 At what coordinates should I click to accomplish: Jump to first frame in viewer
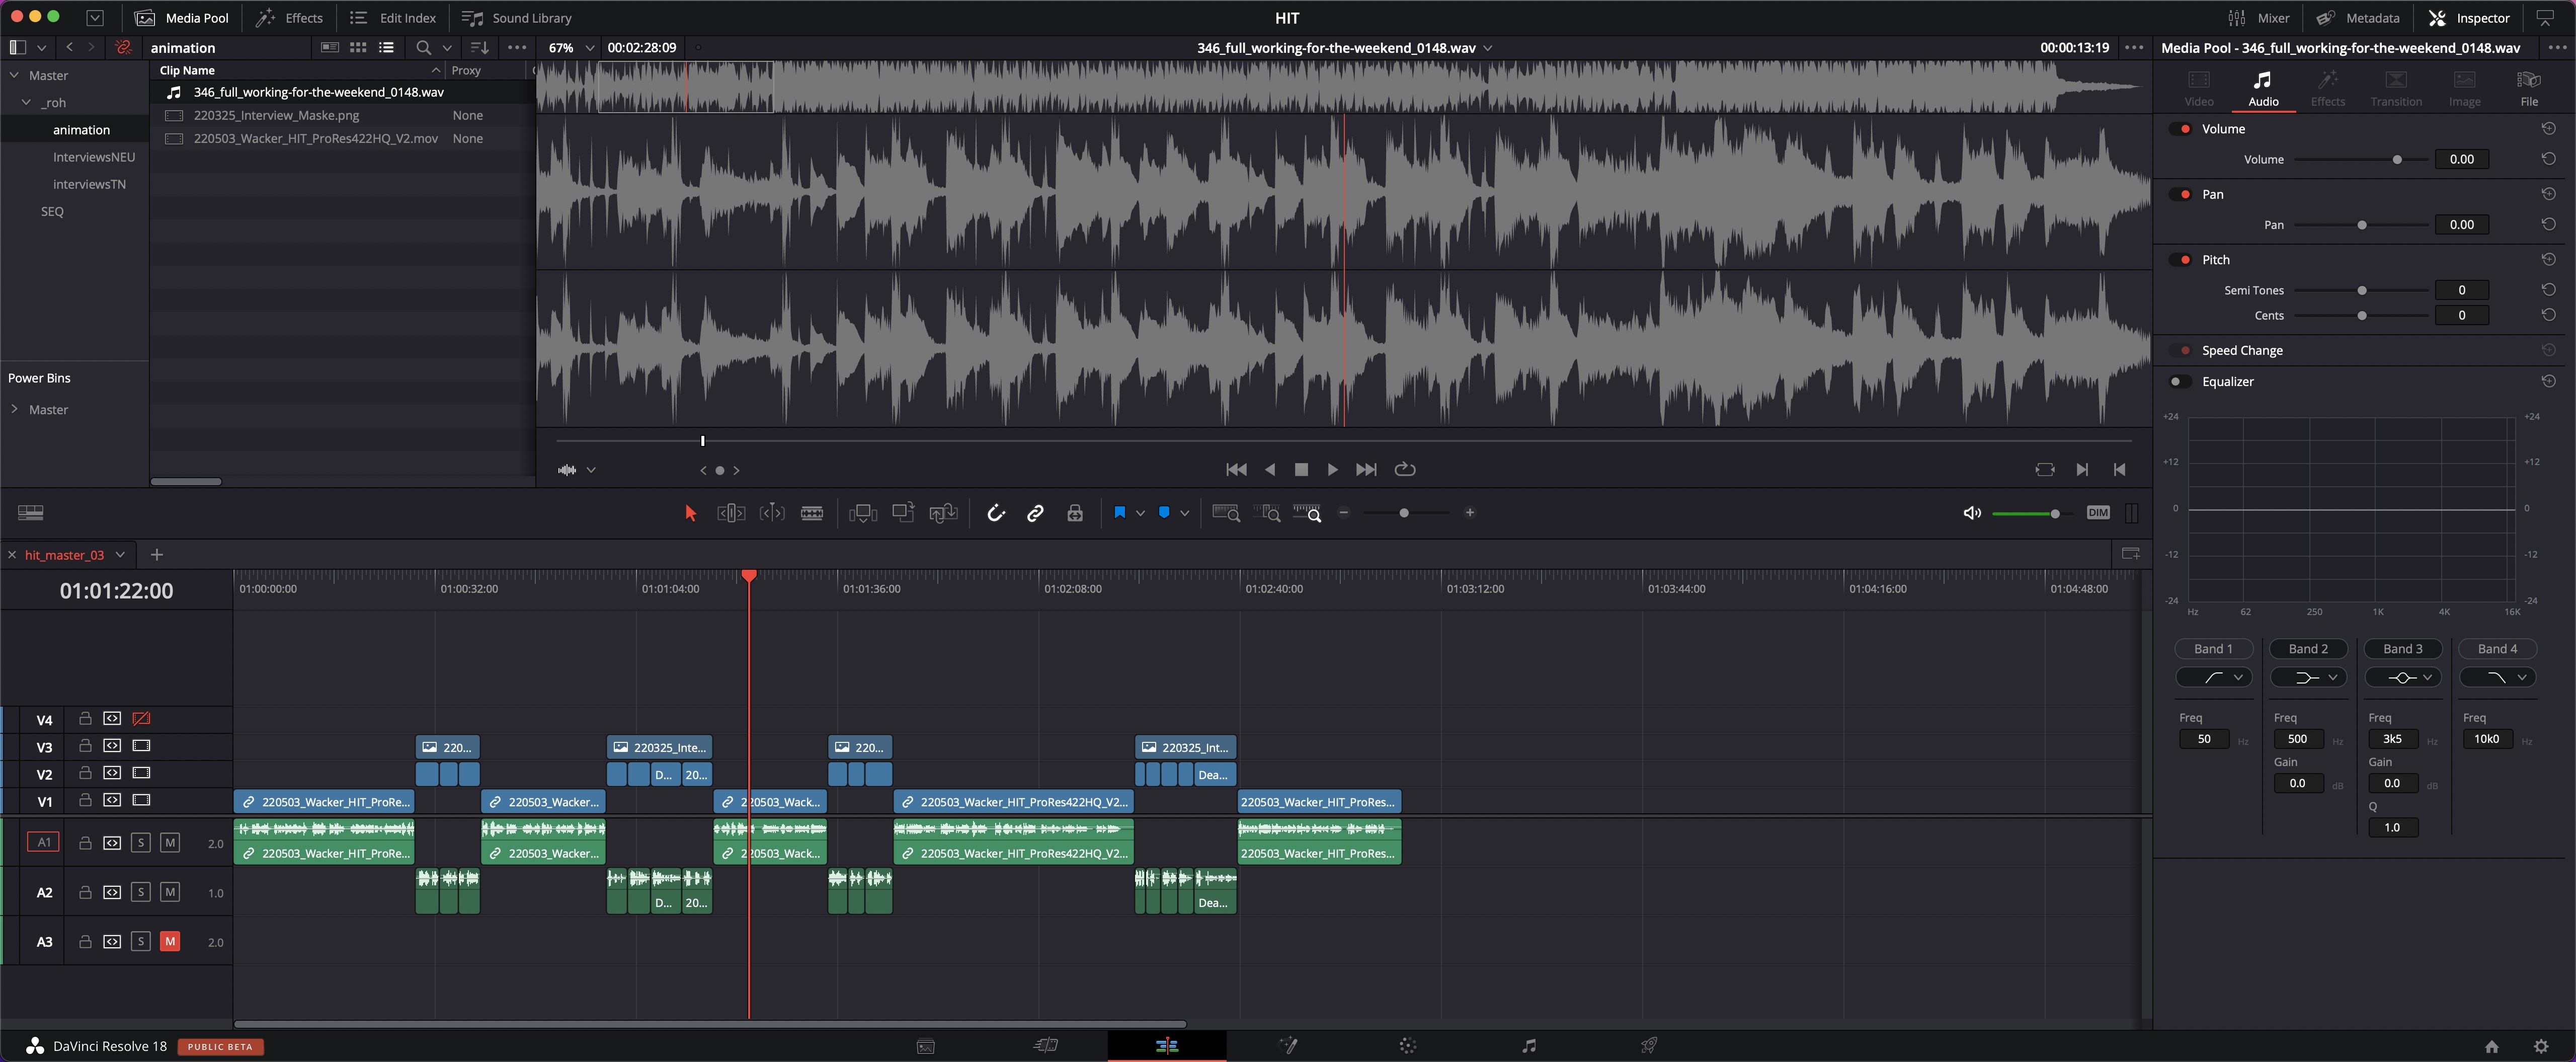(x=1236, y=469)
